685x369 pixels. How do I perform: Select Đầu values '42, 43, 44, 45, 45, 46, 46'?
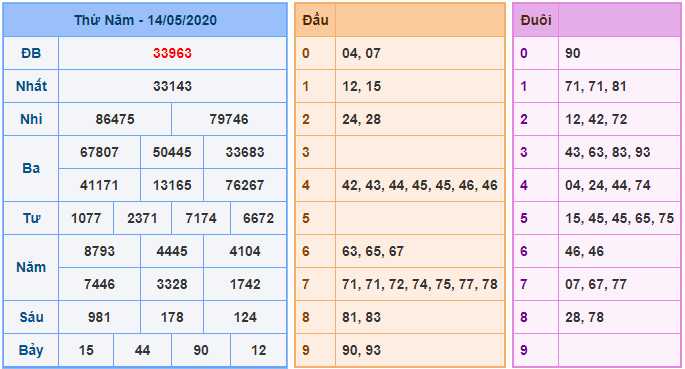coord(420,185)
